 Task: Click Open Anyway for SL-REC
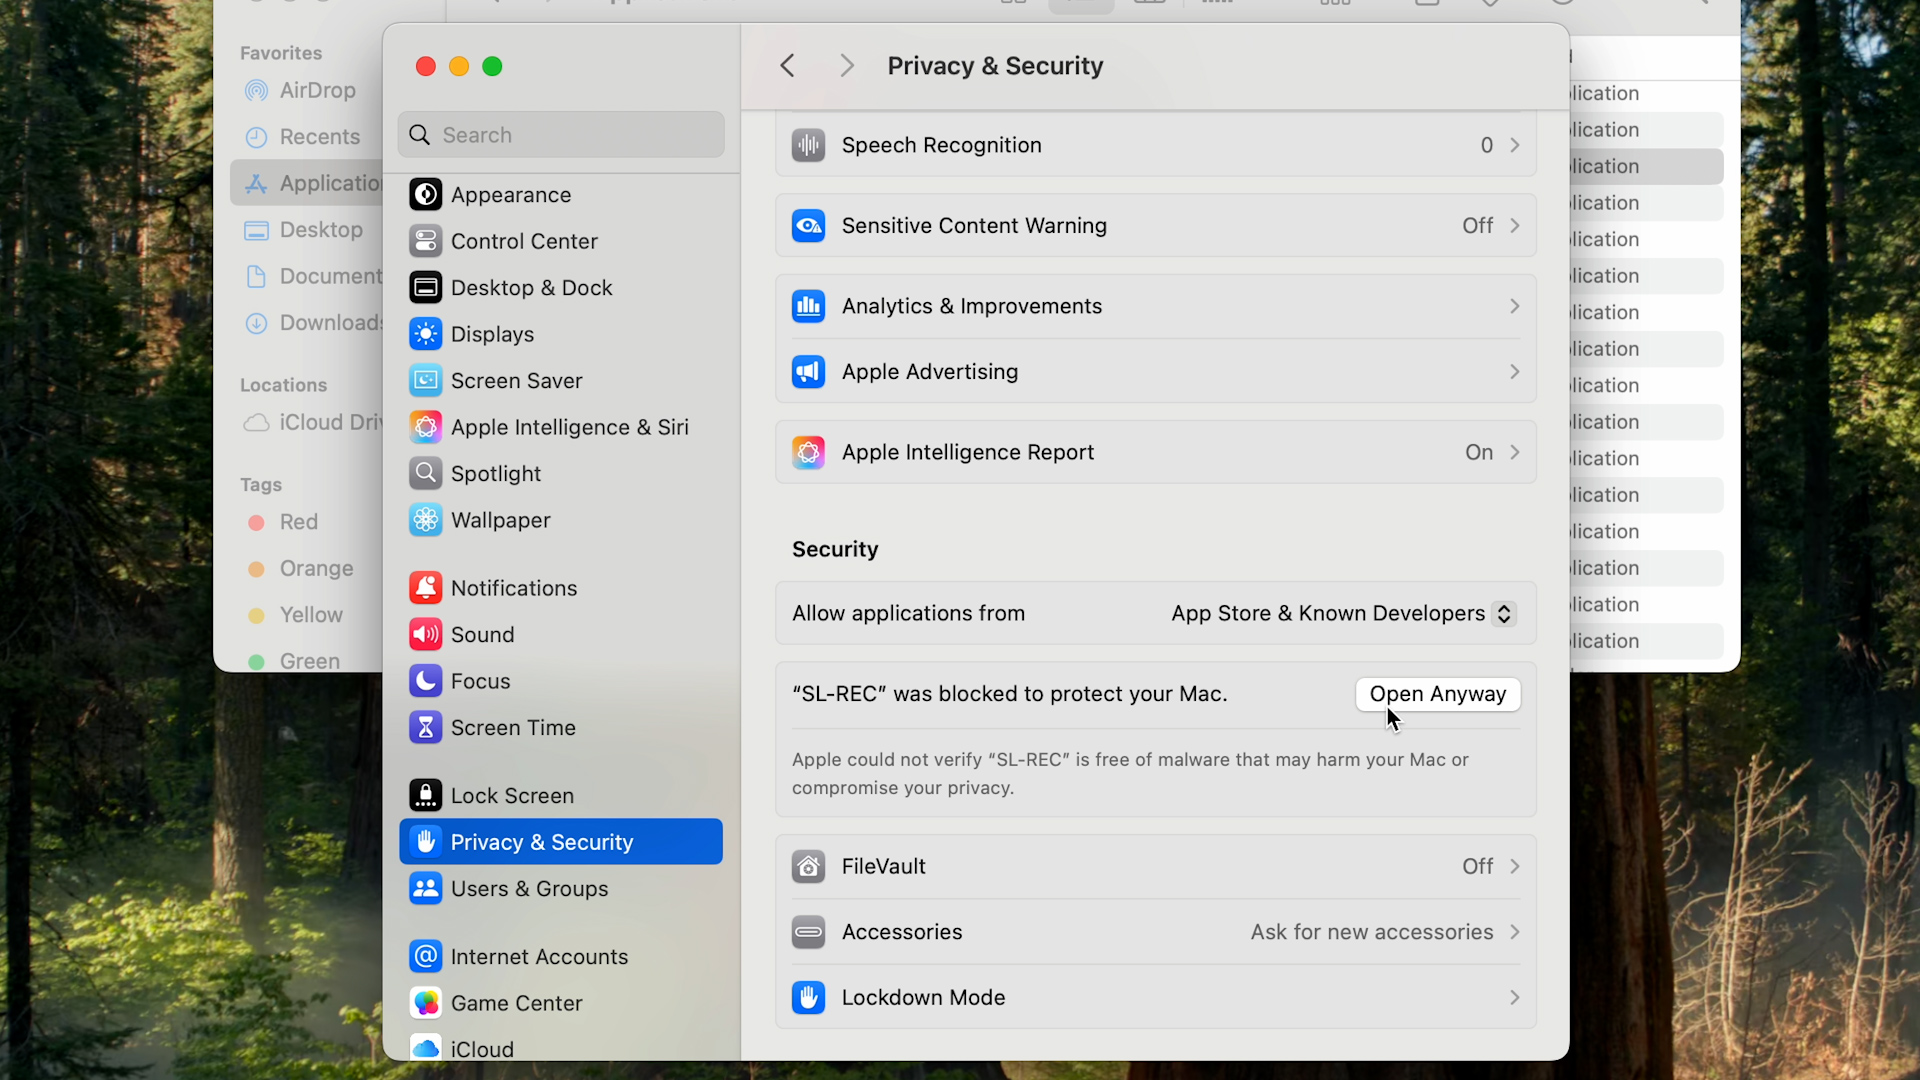click(x=1438, y=694)
